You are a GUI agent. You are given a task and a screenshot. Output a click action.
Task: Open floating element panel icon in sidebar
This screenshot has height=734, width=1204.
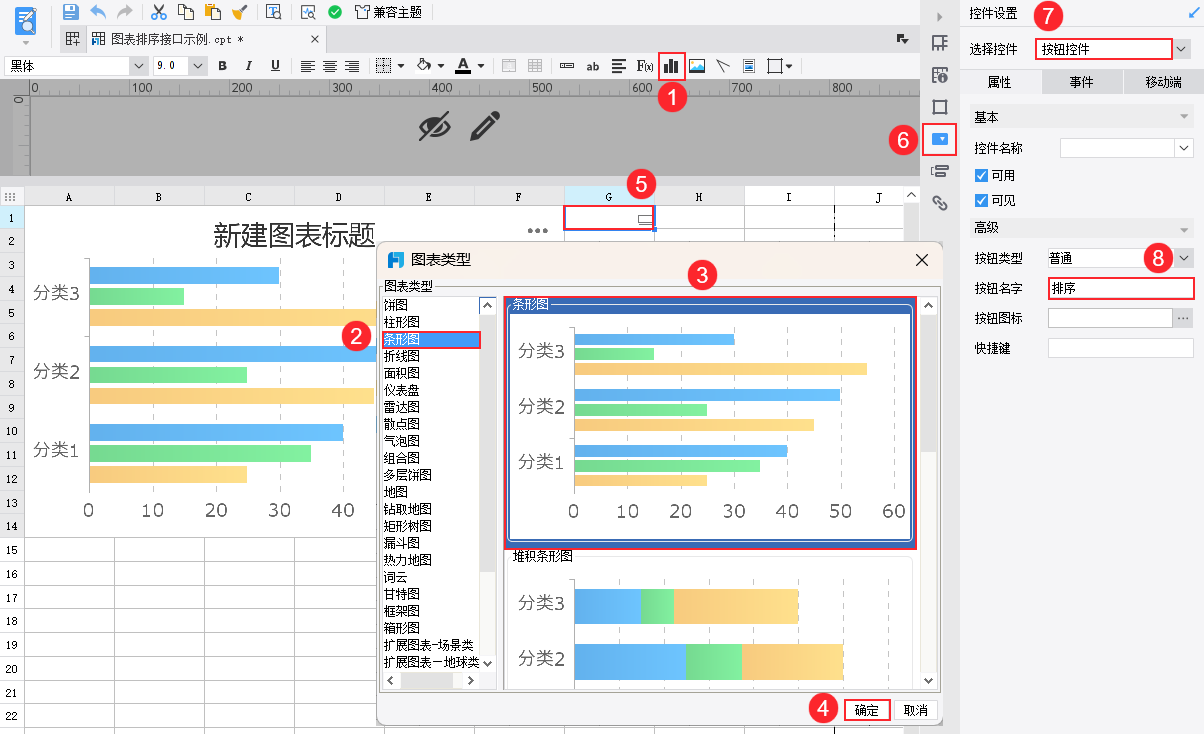(x=939, y=107)
